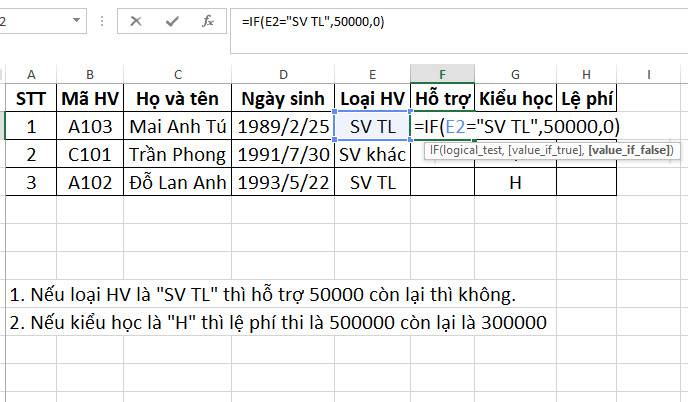The image size is (688, 402).
Task: Click the note starting '2. Nếu kiểu học là'
Action: [x=278, y=323]
